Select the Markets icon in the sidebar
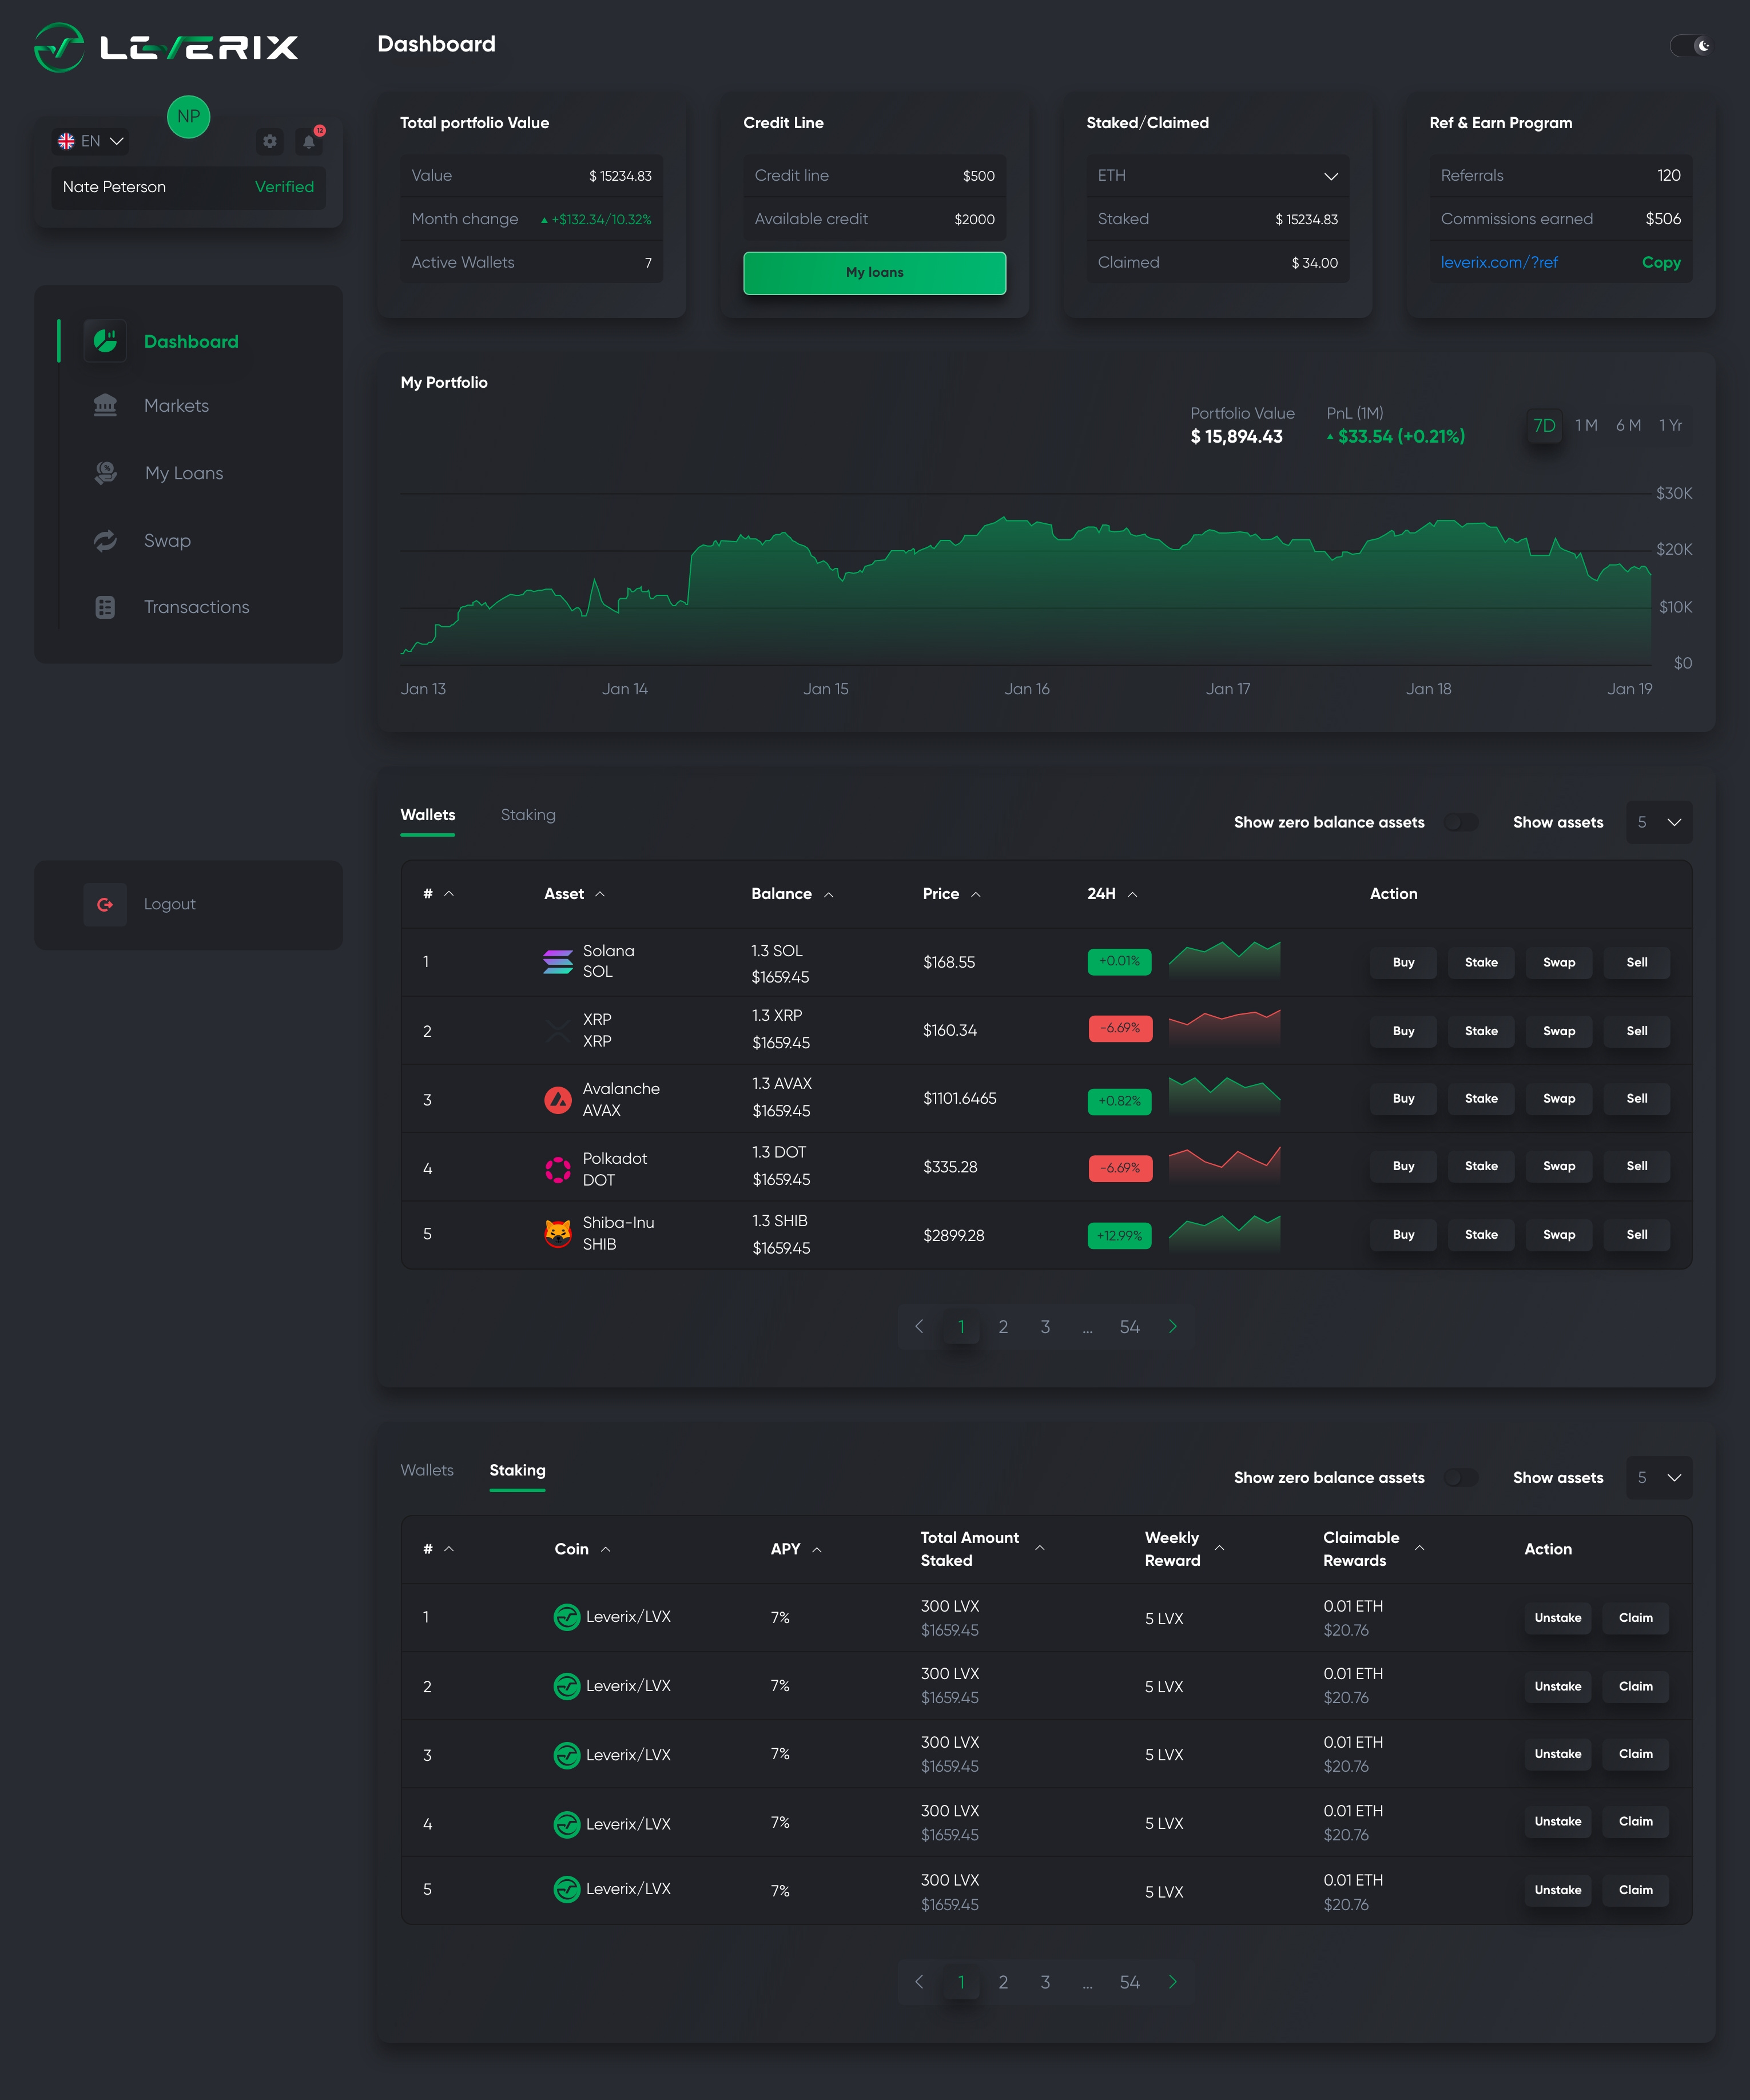Image resolution: width=1750 pixels, height=2100 pixels. (105, 405)
